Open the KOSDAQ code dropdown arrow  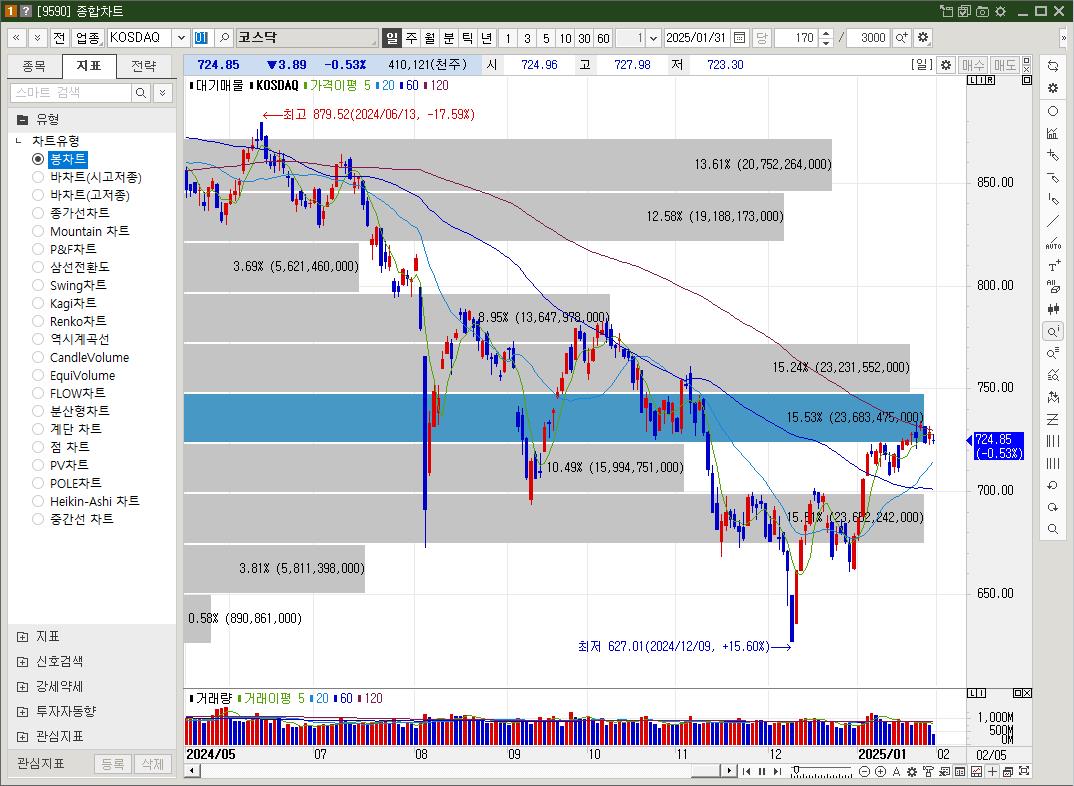182,38
